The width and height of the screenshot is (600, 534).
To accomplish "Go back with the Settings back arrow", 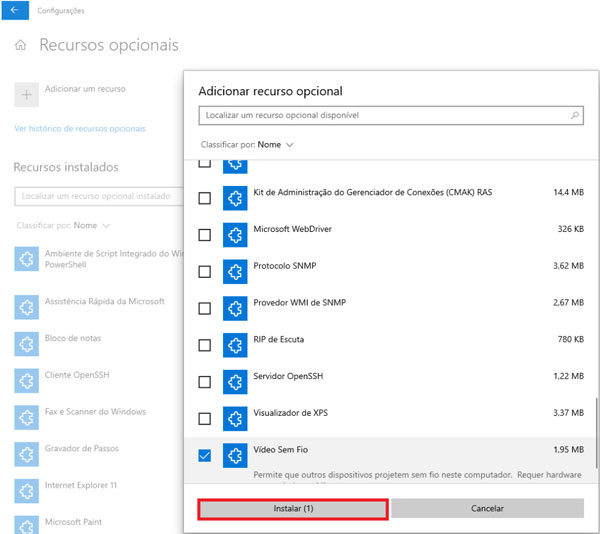I will click(x=15, y=10).
